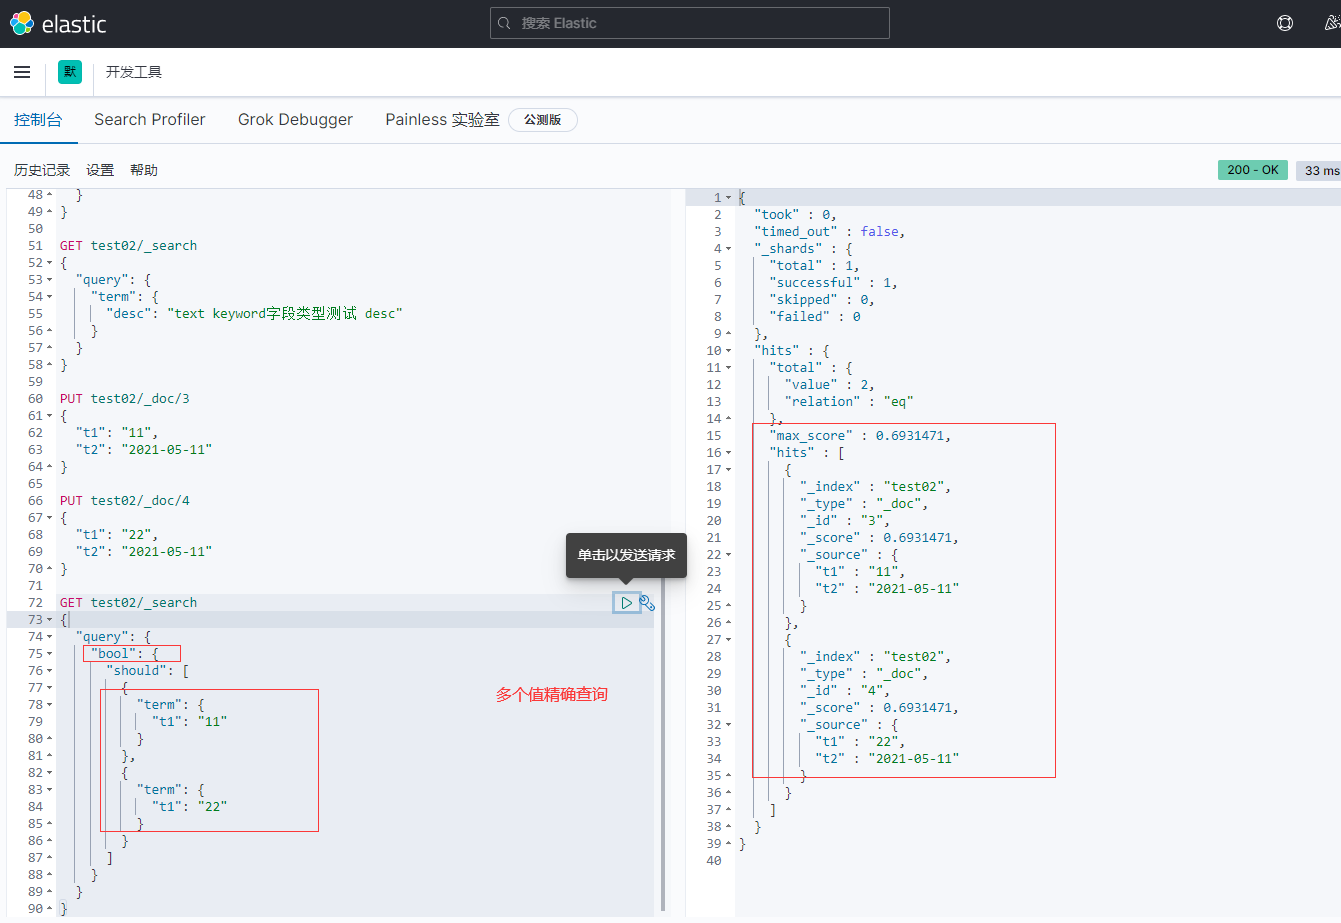Click the 200 - OK status badge
The width and height of the screenshot is (1341, 923).
1253,170
